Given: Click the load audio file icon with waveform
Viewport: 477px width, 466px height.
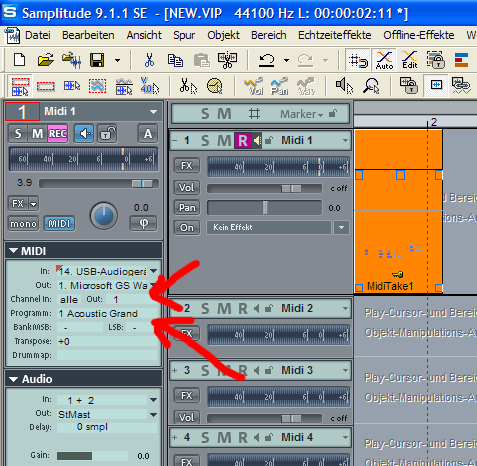Looking at the screenshot, I should [71, 60].
